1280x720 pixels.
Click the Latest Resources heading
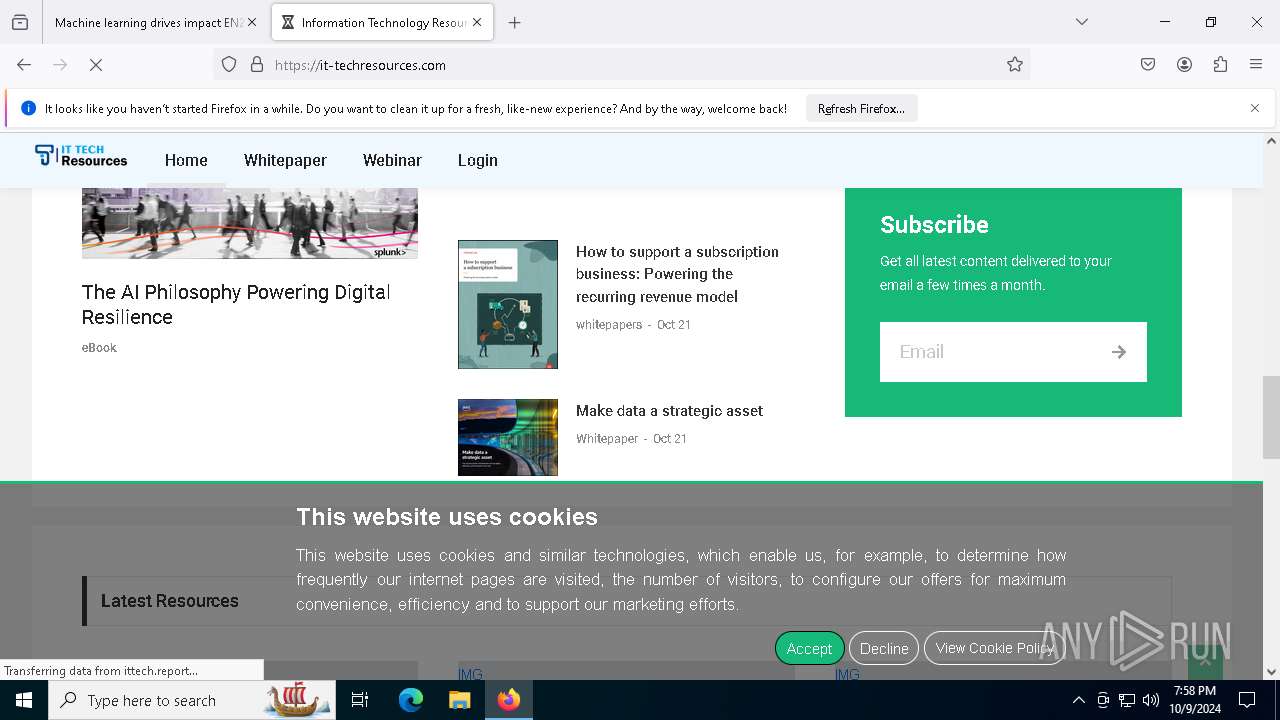170,601
